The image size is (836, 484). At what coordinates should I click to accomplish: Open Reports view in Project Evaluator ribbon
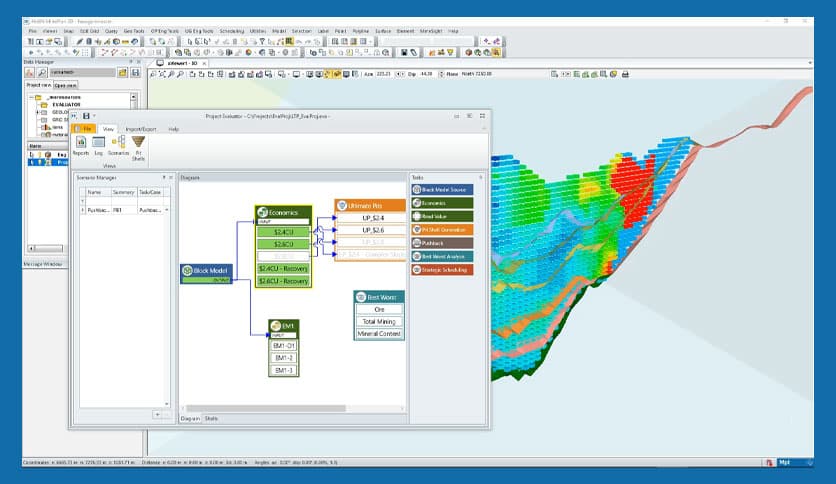click(81, 146)
